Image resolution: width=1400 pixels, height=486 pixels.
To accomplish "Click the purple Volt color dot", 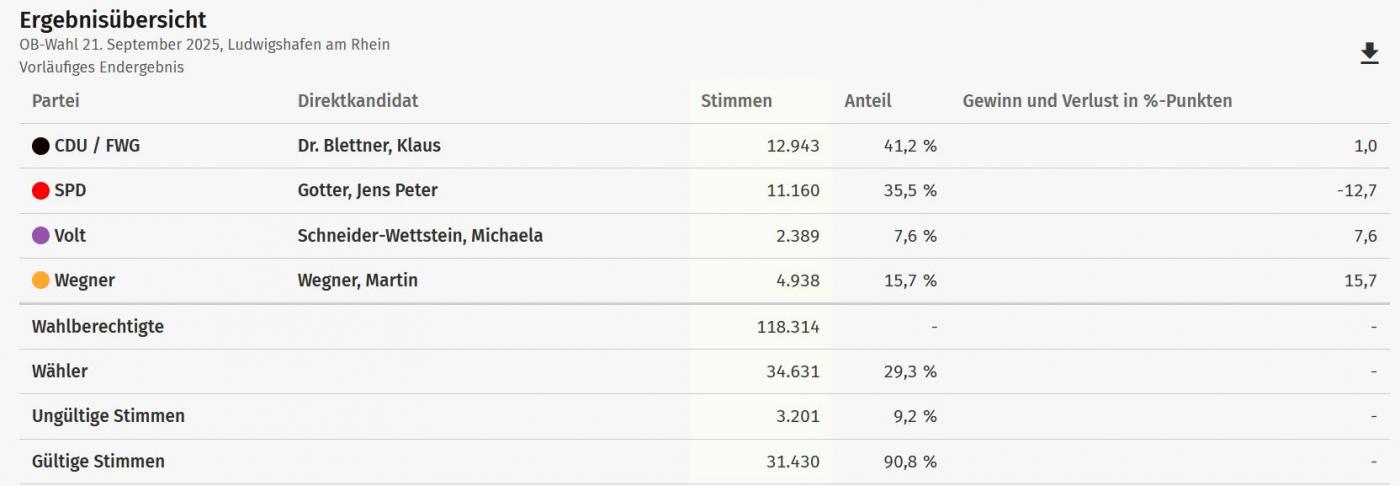I will click(x=41, y=236).
